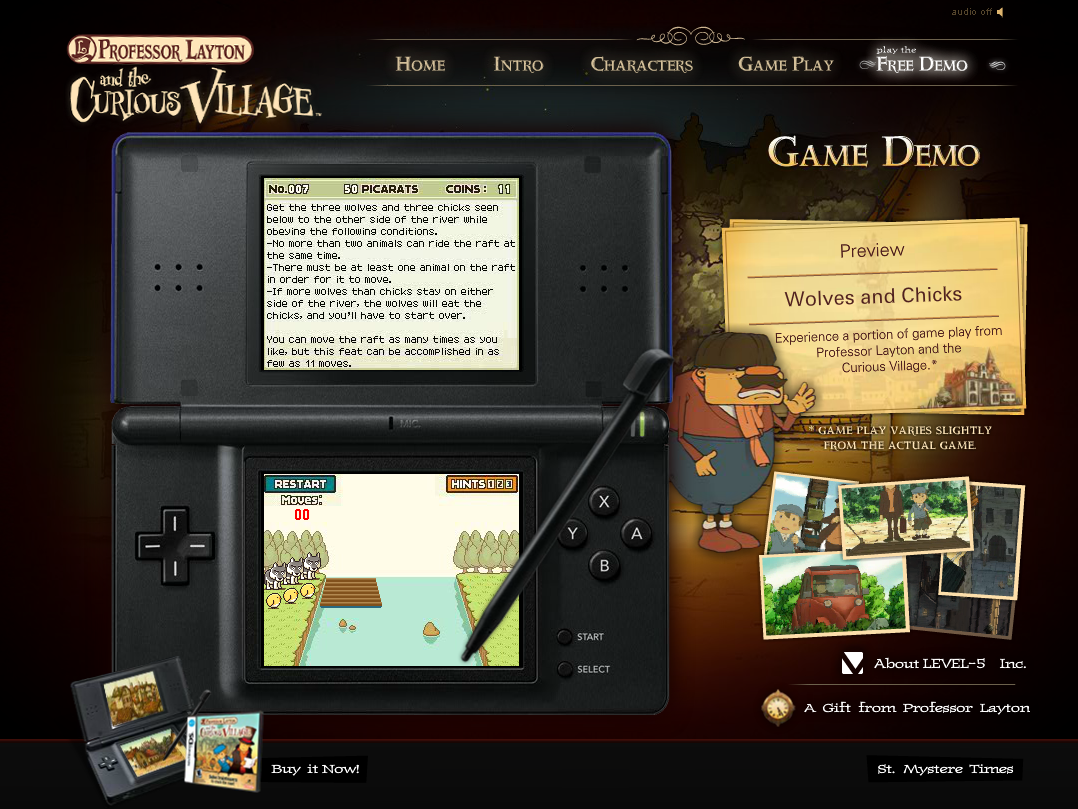Open hint 2 in the HINTS box
This screenshot has width=1078, height=809.
[x=500, y=484]
